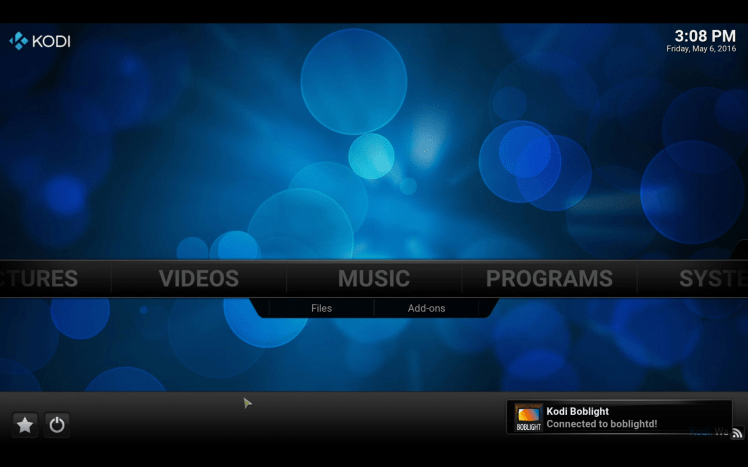Click the RSS feed icon
This screenshot has height=467, width=748.
pos(738,433)
